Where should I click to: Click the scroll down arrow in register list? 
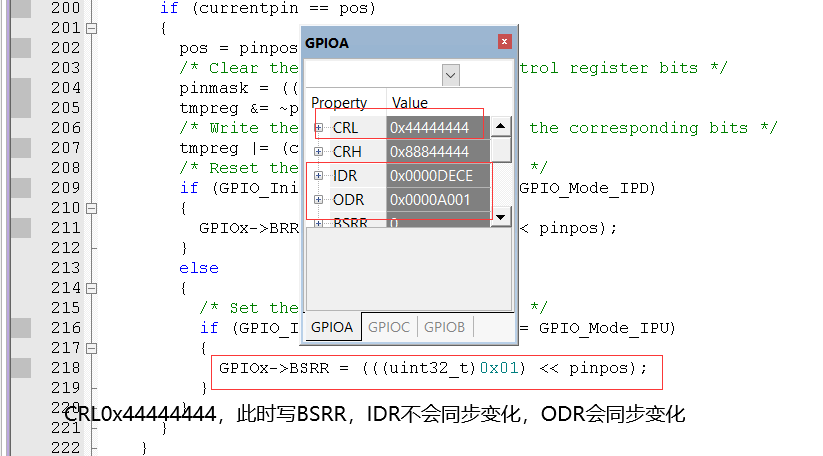point(500,217)
